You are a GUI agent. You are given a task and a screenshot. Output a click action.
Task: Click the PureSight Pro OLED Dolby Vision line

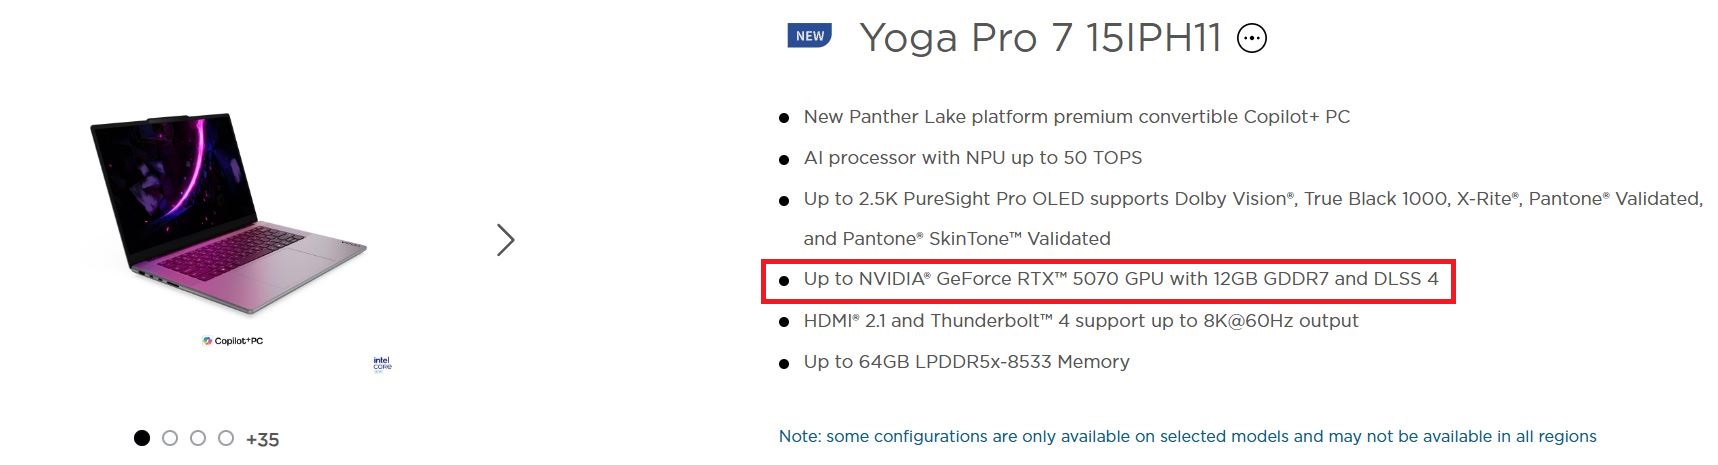coord(1252,199)
